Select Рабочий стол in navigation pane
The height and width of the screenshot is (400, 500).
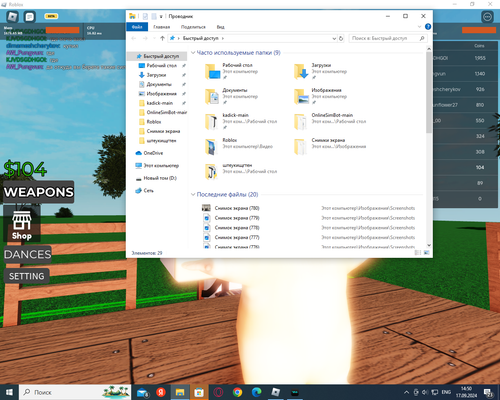click(162, 66)
